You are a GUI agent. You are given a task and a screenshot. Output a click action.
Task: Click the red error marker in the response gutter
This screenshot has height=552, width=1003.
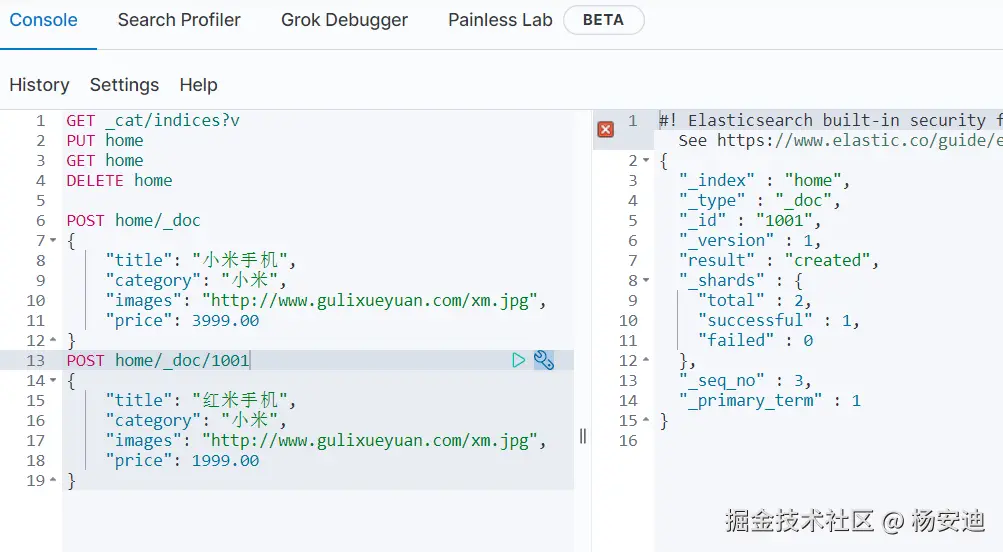[605, 129]
